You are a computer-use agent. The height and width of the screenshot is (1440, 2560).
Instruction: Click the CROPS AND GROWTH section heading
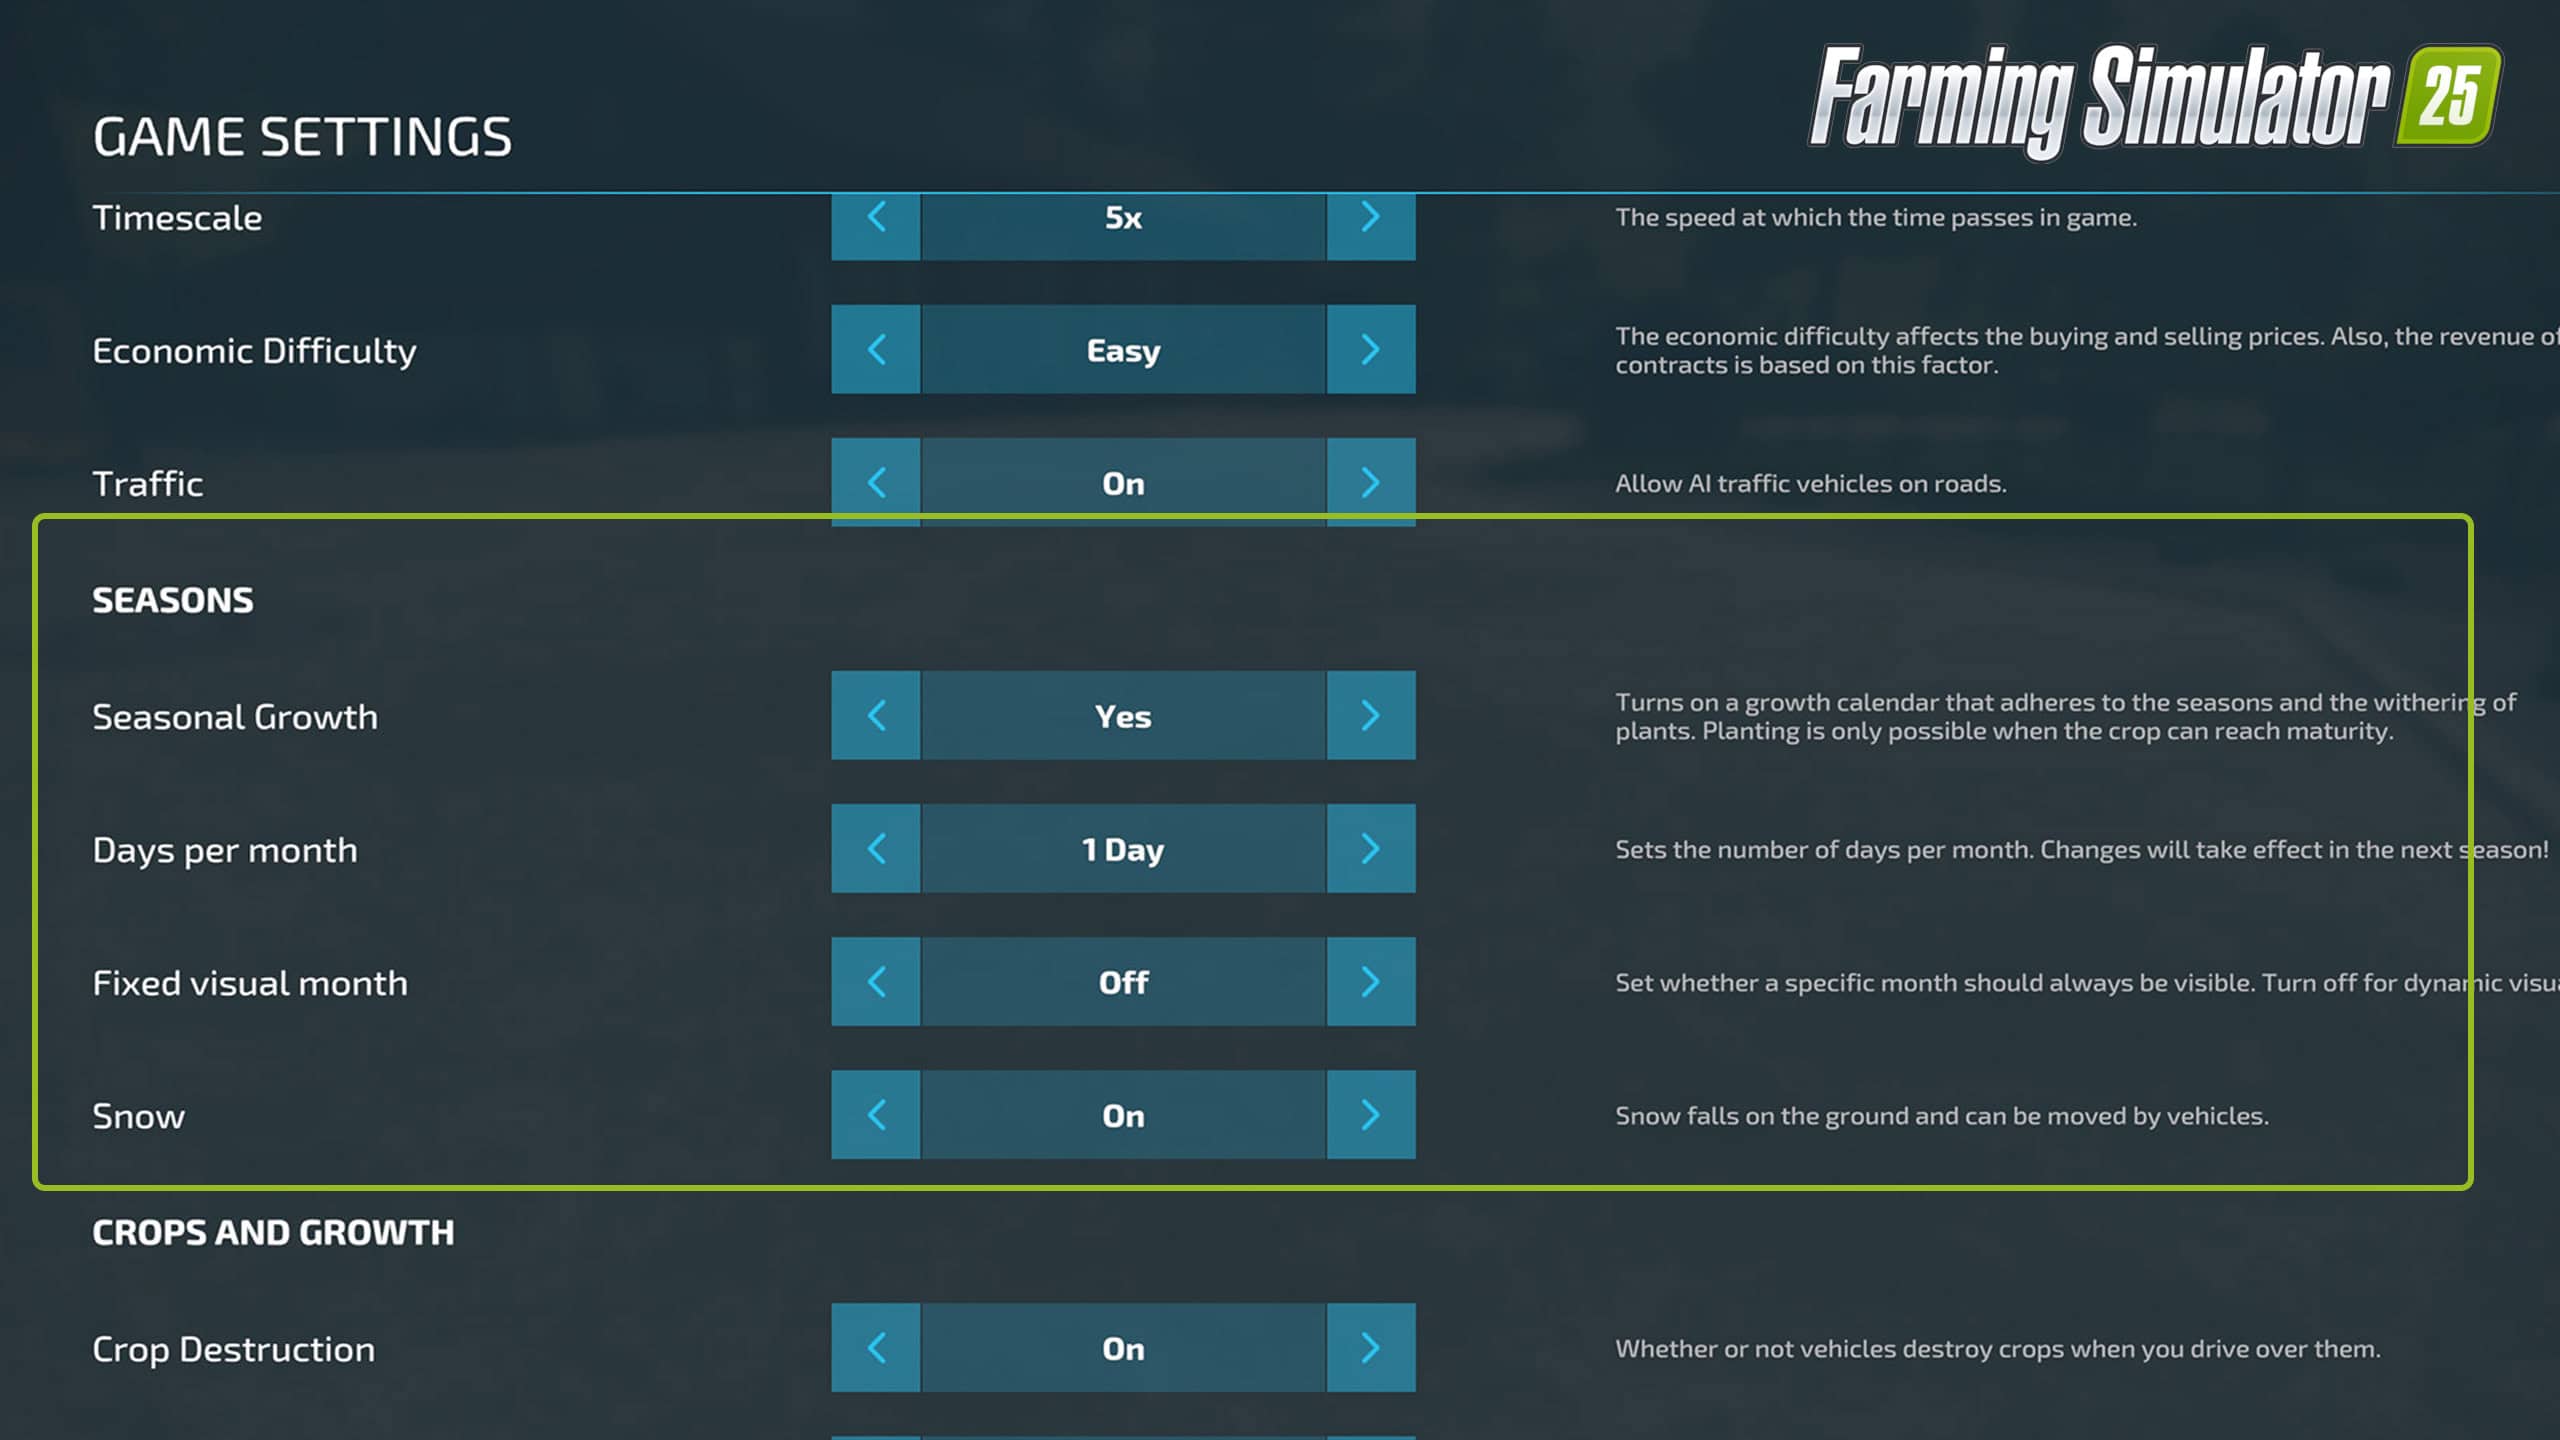[x=273, y=1232]
